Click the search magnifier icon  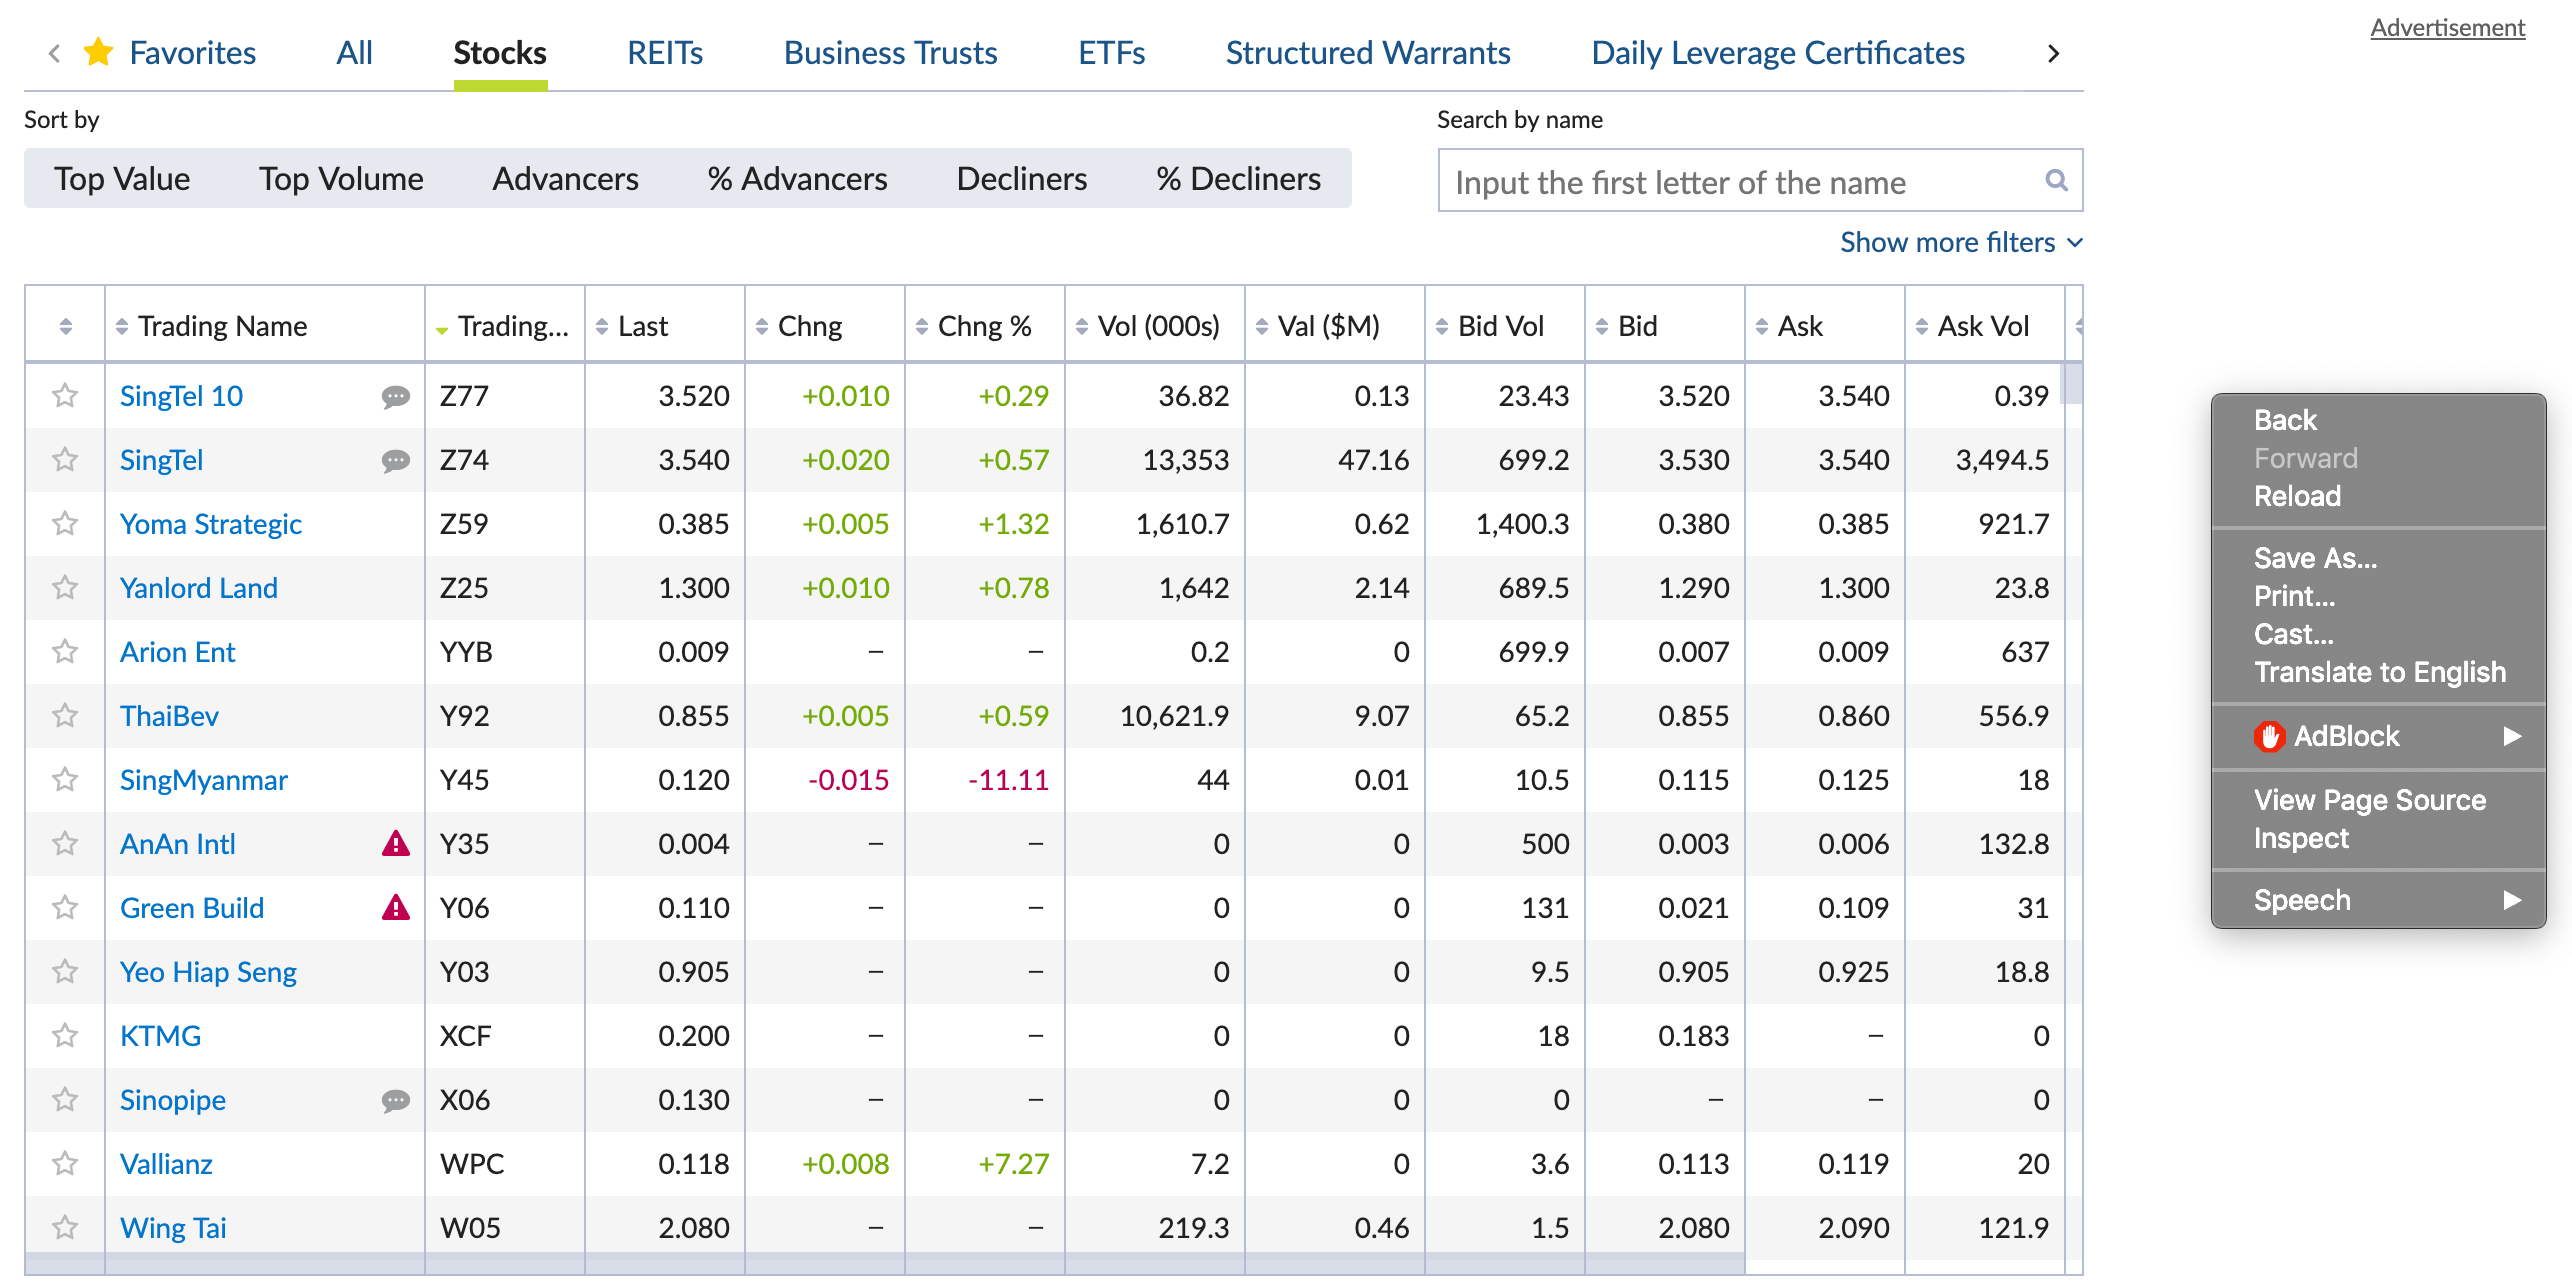[2055, 180]
